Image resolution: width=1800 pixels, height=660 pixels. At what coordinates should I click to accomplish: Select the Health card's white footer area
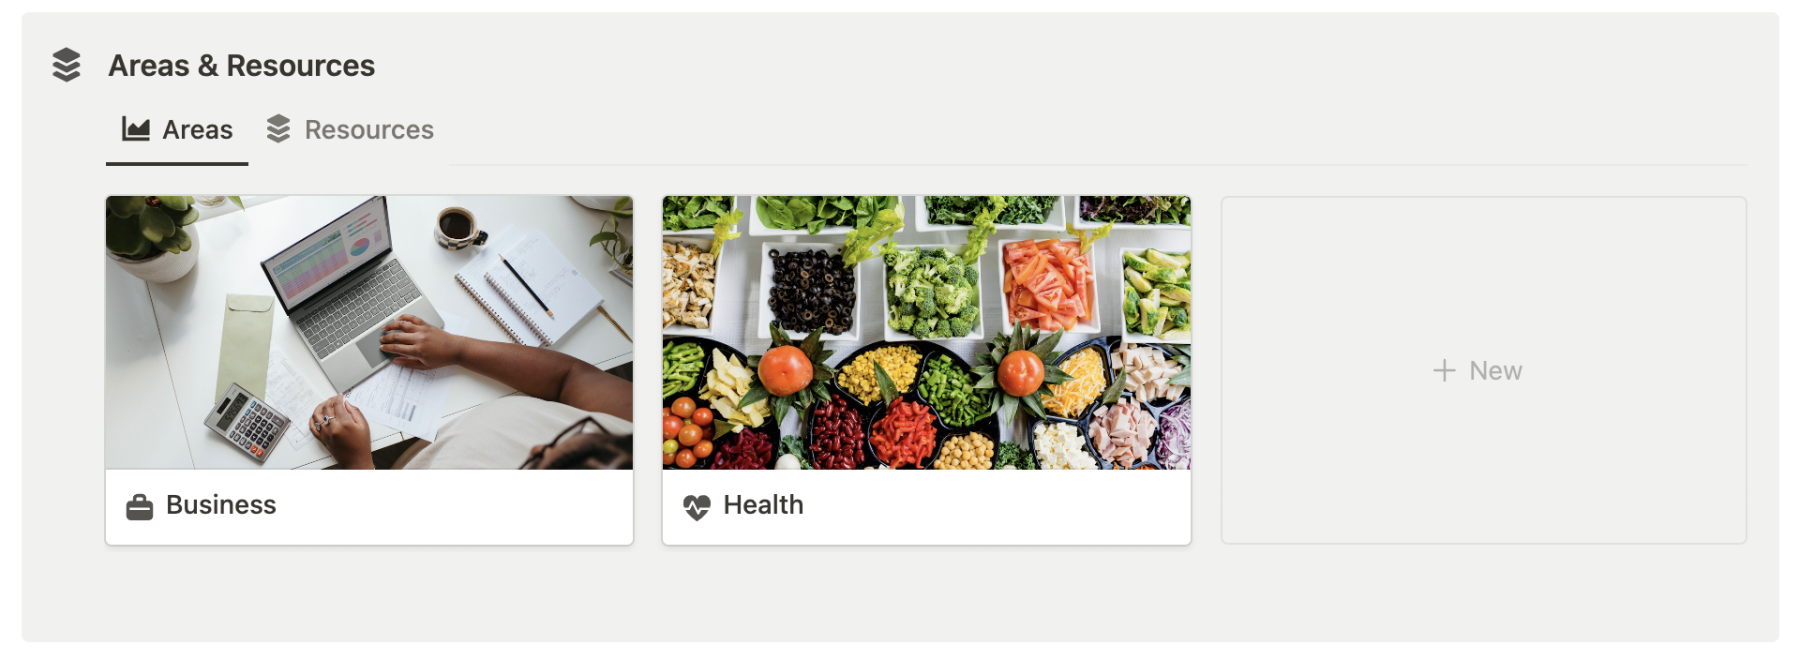pyautogui.click(x=927, y=507)
